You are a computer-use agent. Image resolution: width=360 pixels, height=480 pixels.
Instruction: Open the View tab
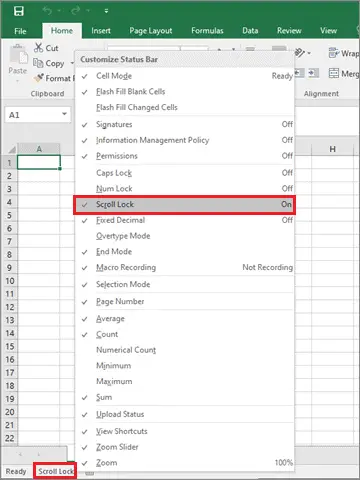tap(328, 31)
